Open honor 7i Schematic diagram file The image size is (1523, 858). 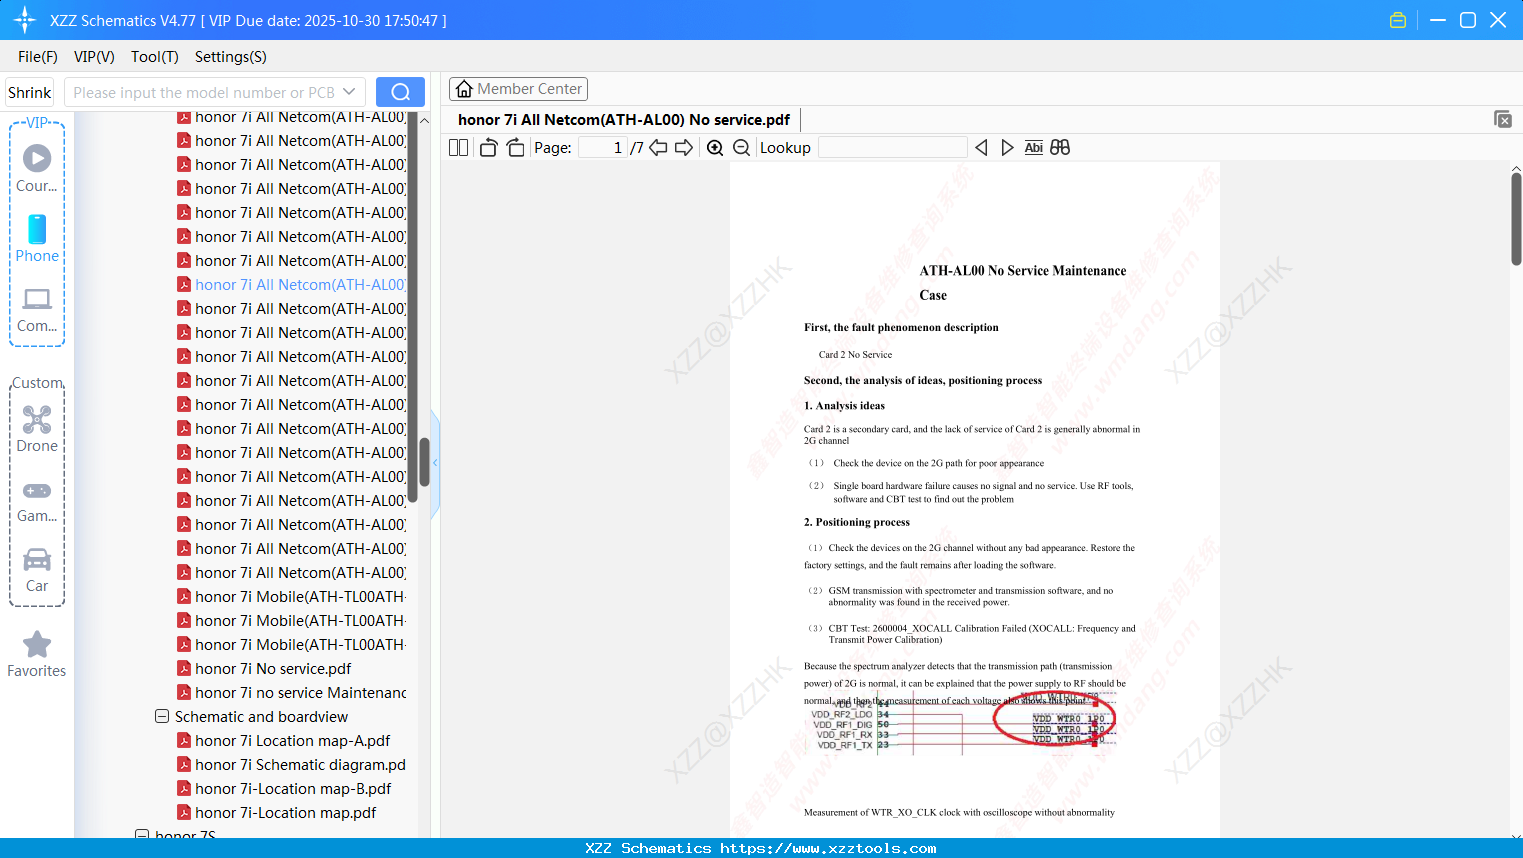pyautogui.click(x=292, y=764)
